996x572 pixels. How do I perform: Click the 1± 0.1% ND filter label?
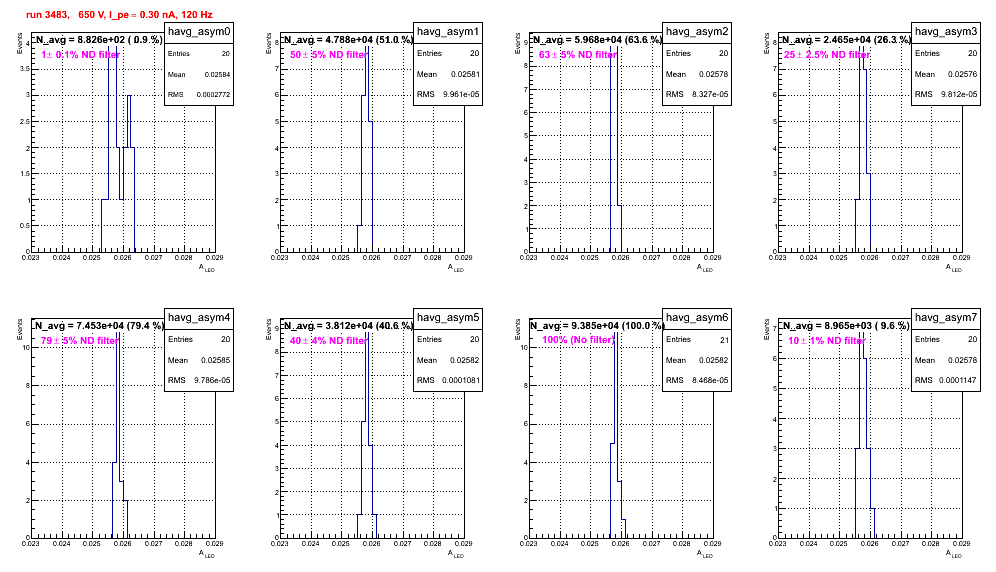(81, 55)
